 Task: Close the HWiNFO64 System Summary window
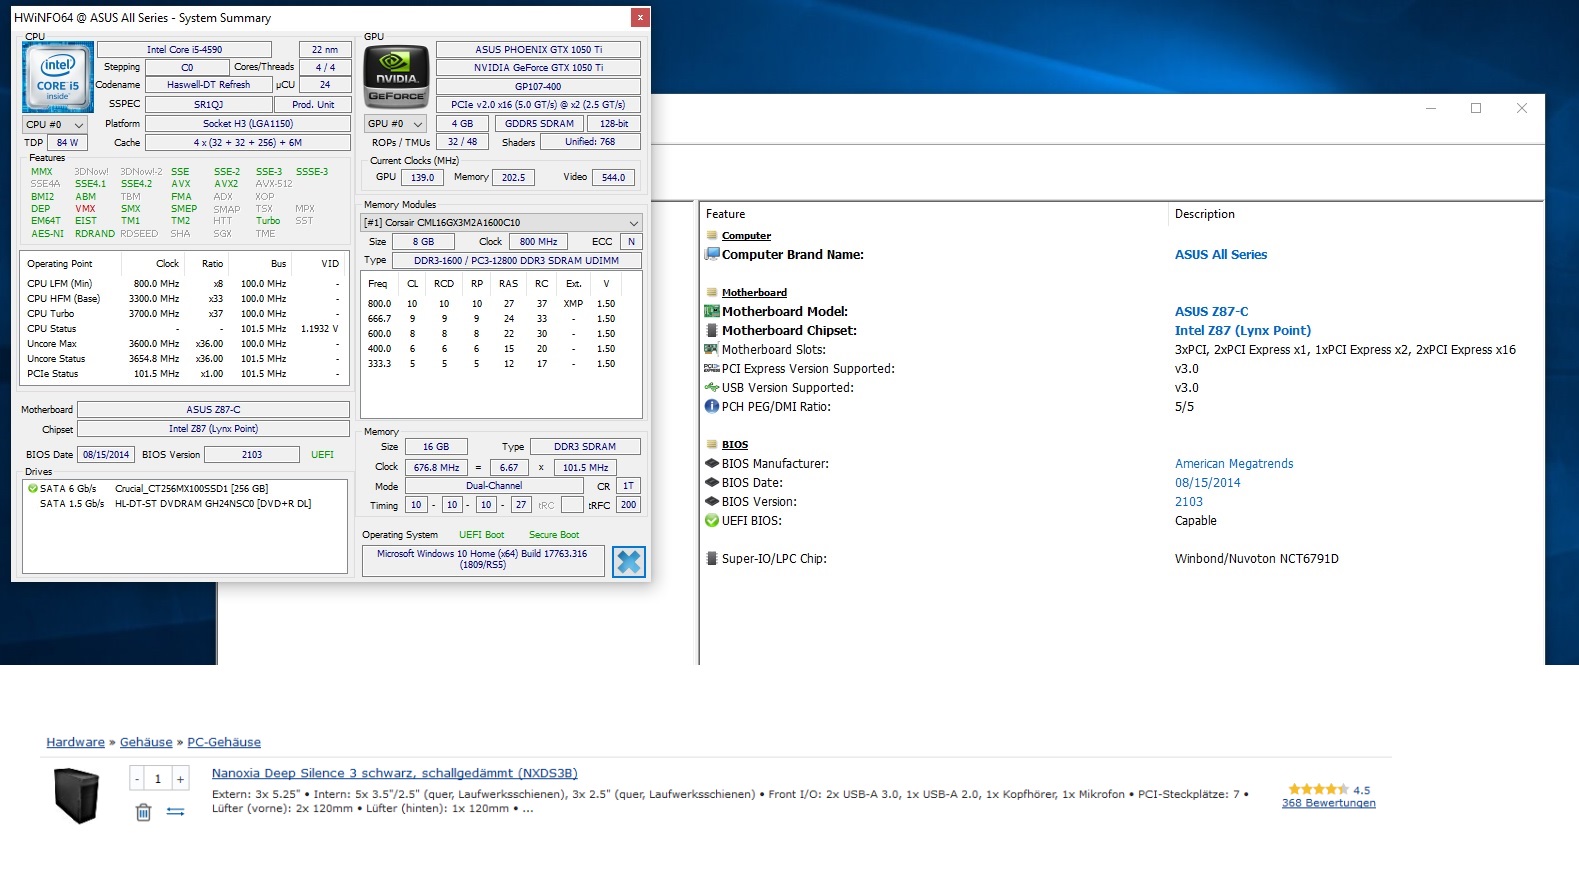pyautogui.click(x=640, y=17)
